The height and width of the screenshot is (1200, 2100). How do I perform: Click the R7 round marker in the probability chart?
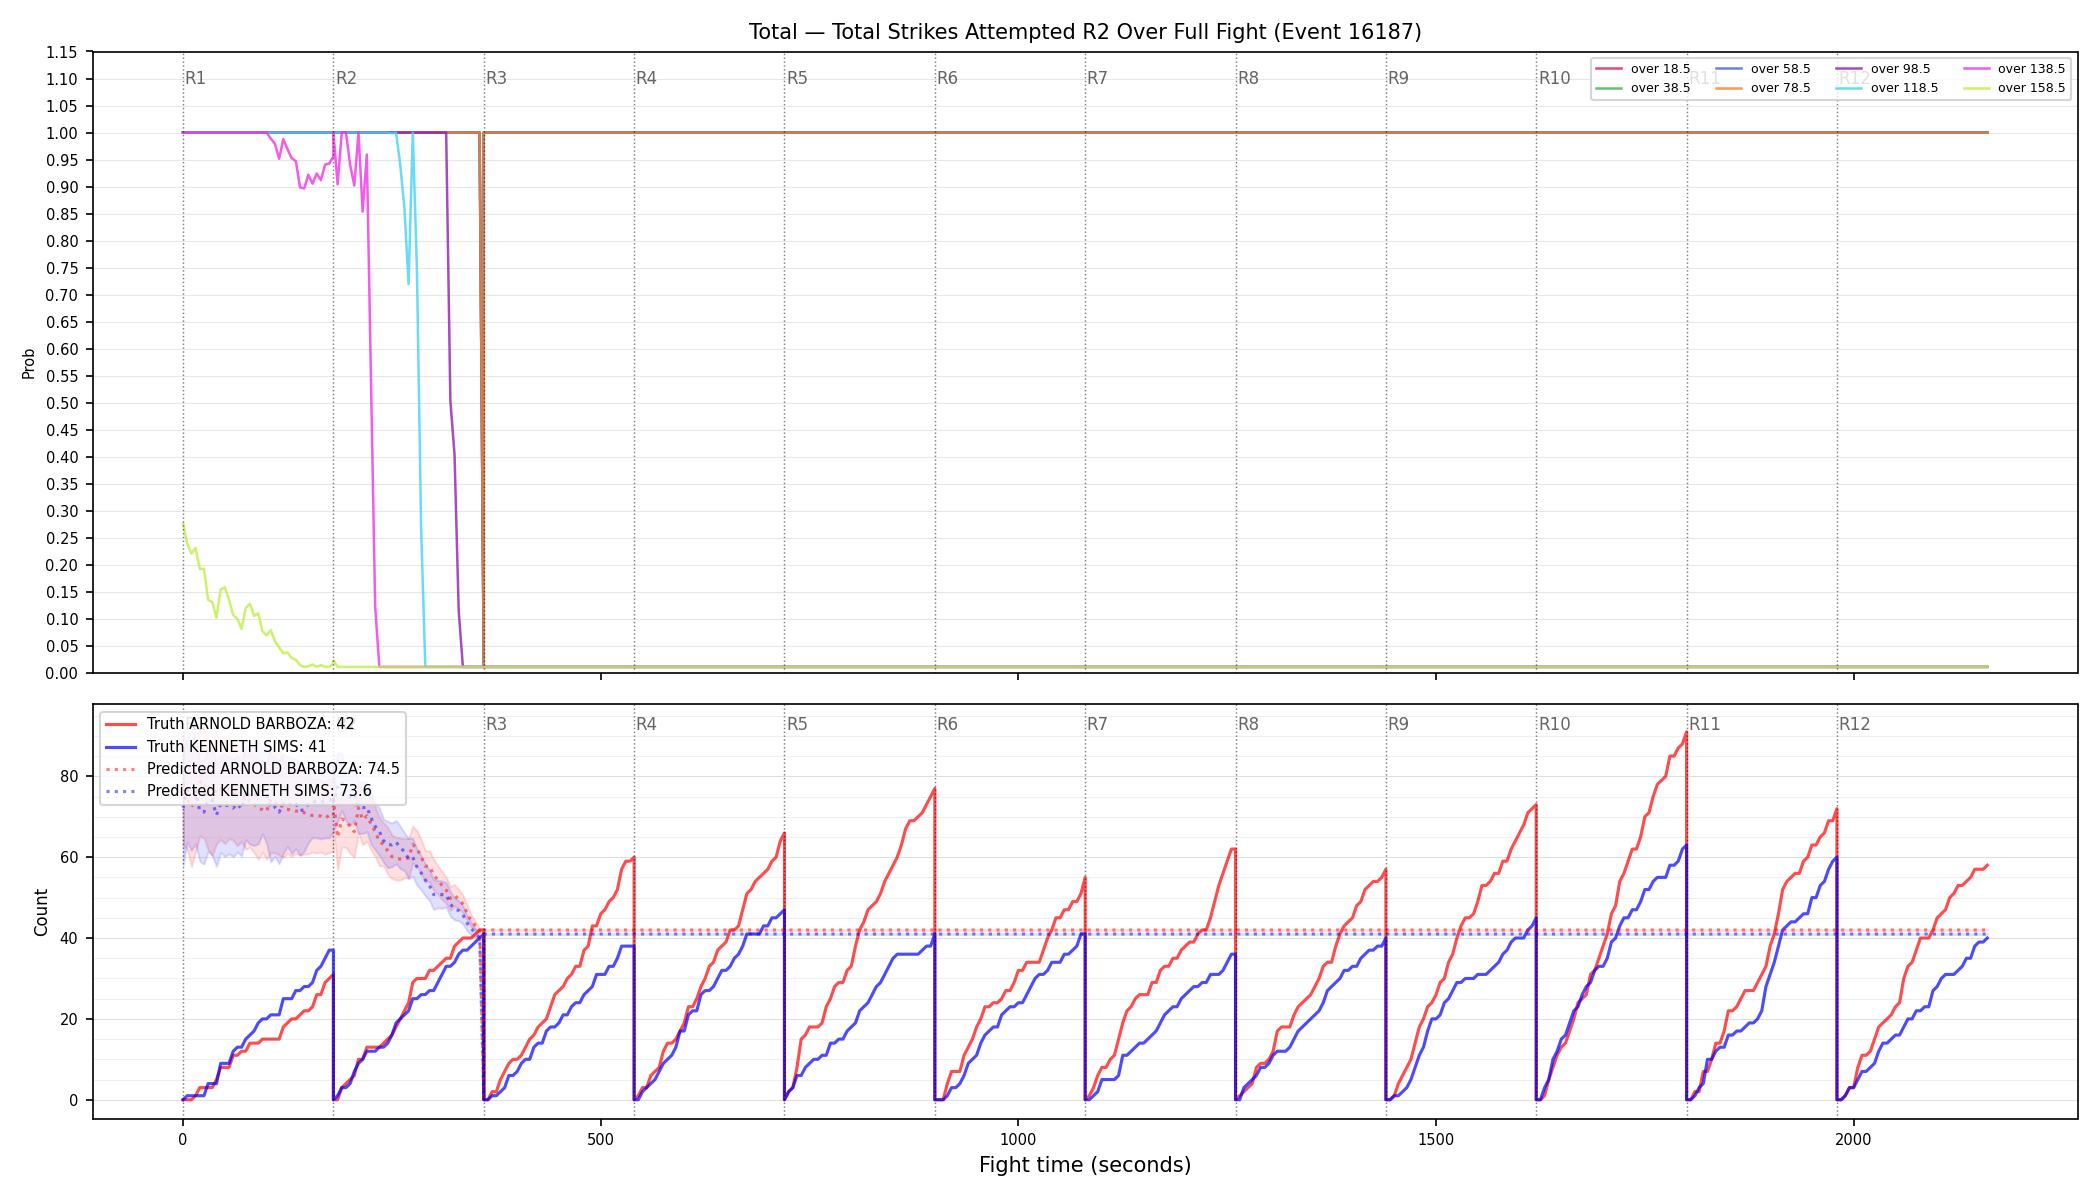coord(1097,78)
